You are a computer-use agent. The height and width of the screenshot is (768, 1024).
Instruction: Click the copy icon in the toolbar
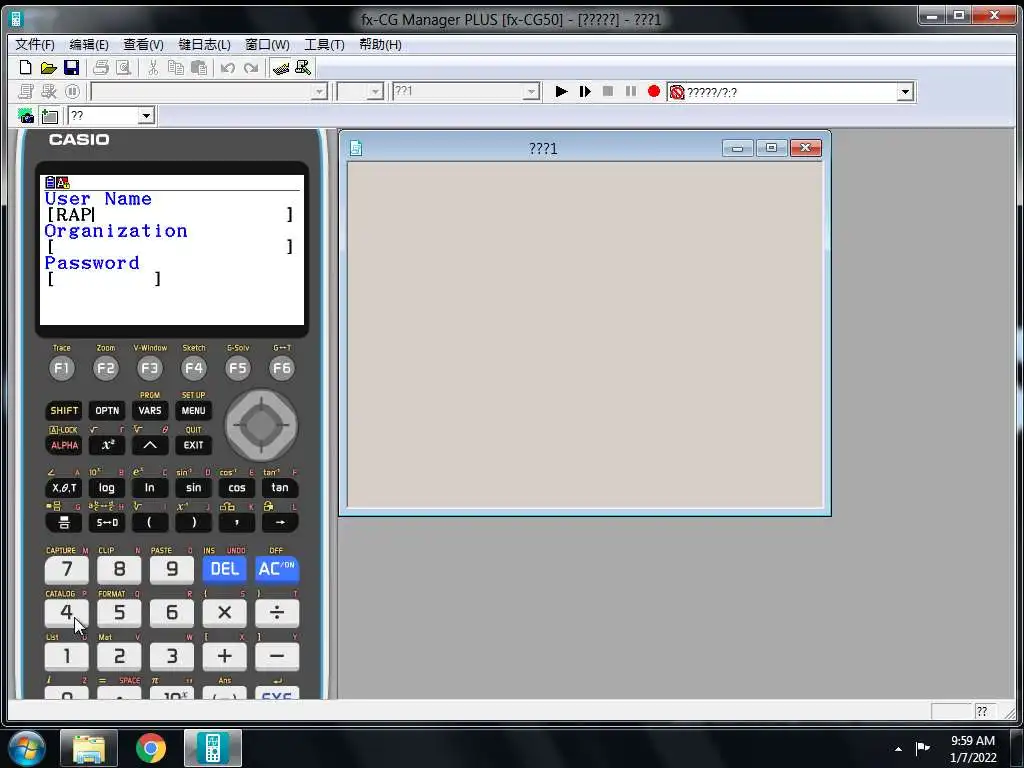176,68
